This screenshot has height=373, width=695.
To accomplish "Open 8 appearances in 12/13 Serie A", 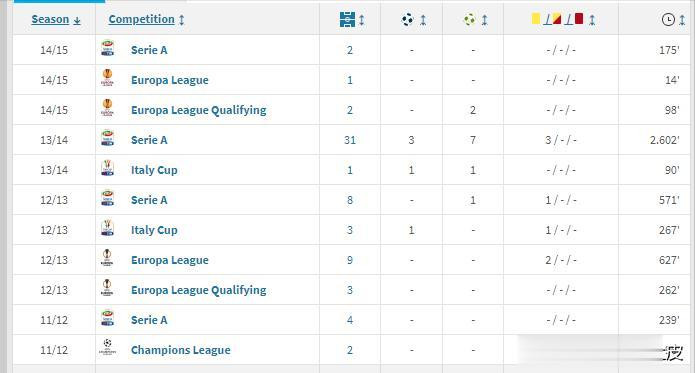I will [350, 200].
